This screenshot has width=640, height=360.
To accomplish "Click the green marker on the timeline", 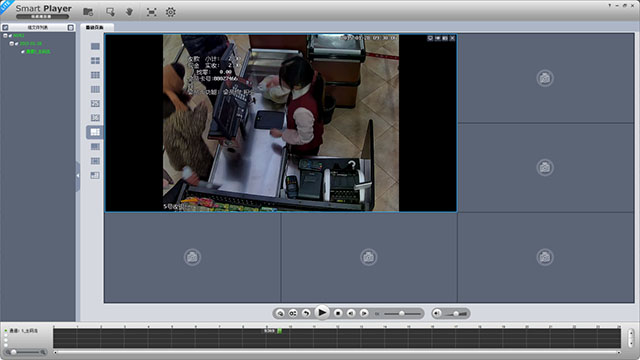I will tap(280, 331).
